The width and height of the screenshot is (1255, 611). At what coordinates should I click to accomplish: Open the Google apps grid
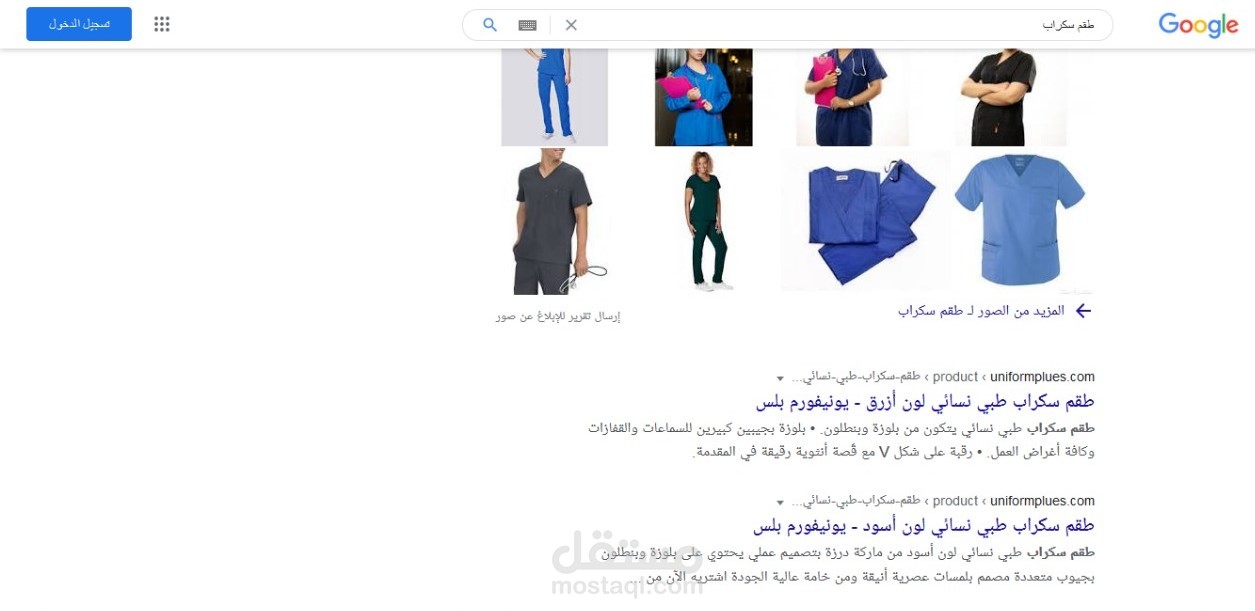[162, 24]
